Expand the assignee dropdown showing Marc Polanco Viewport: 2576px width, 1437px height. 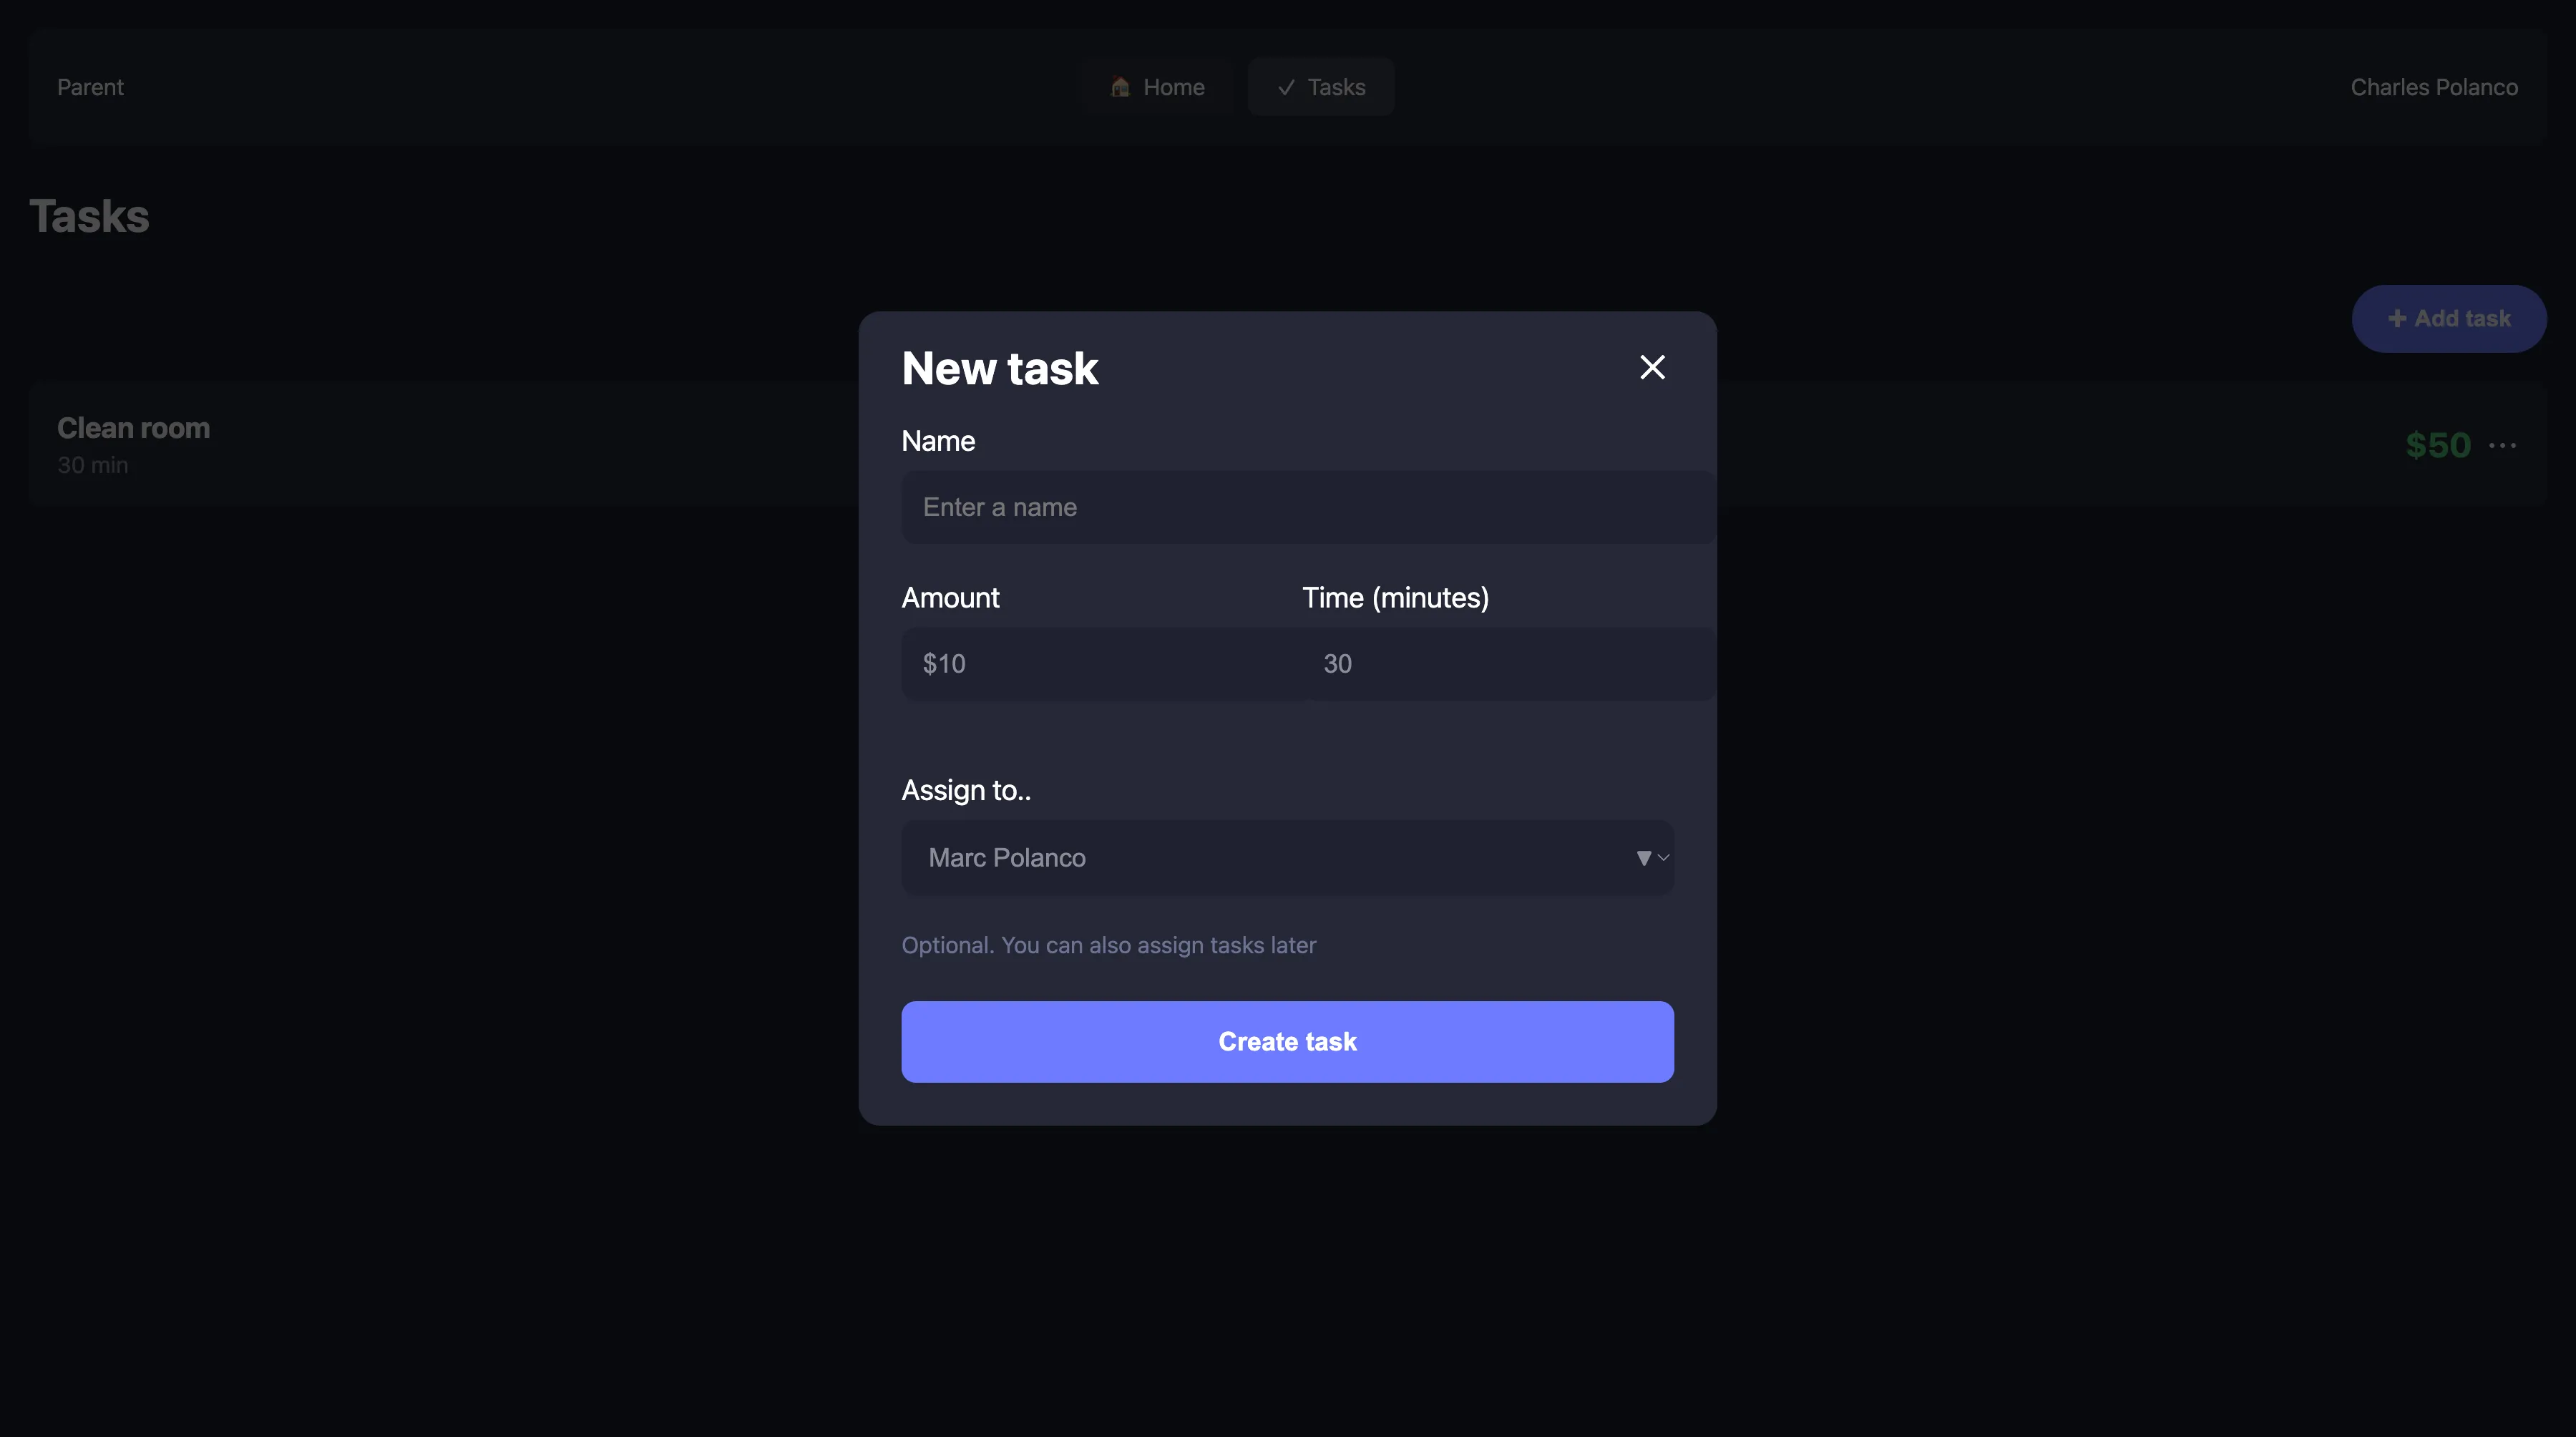pyautogui.click(x=1287, y=857)
